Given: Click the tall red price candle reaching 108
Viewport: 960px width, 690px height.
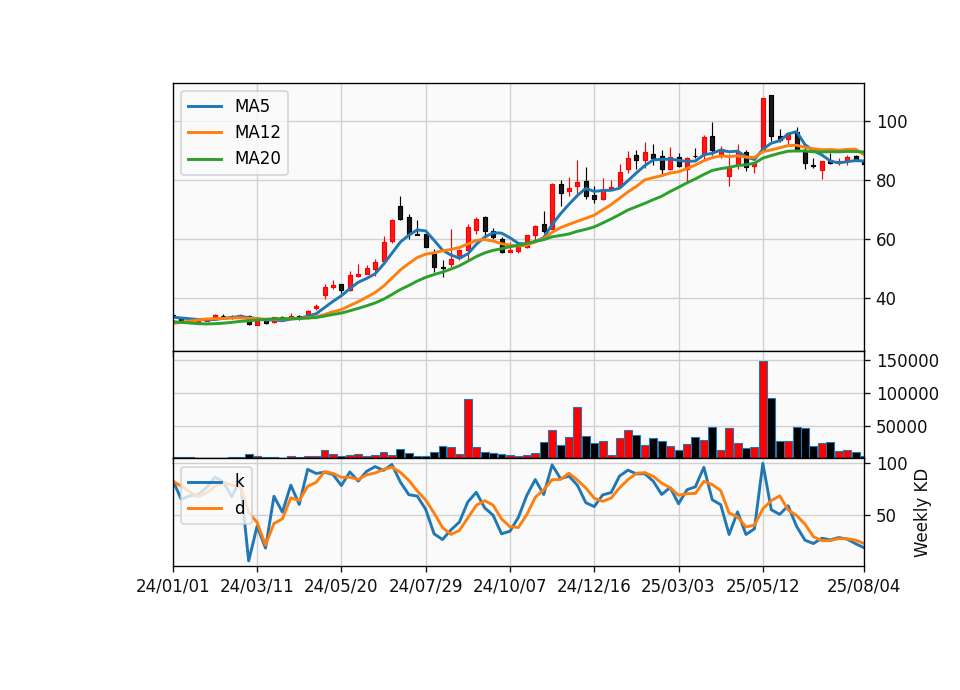Looking at the screenshot, I should 763,124.
